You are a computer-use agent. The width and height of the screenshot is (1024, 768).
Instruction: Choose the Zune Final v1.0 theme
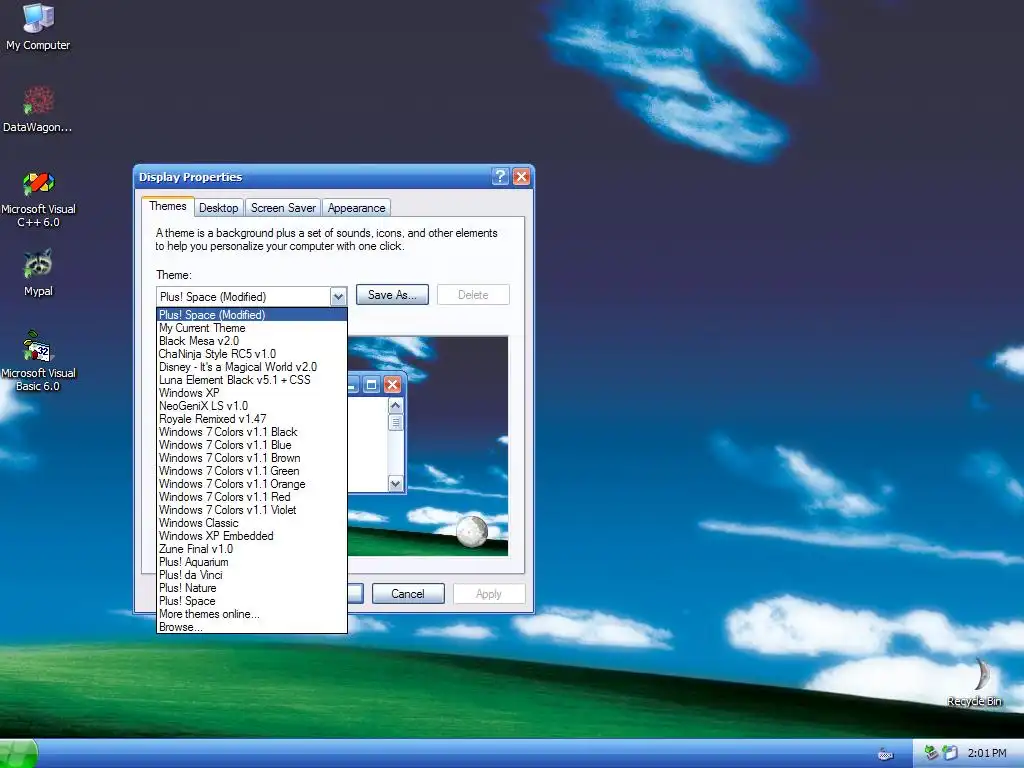(x=251, y=549)
